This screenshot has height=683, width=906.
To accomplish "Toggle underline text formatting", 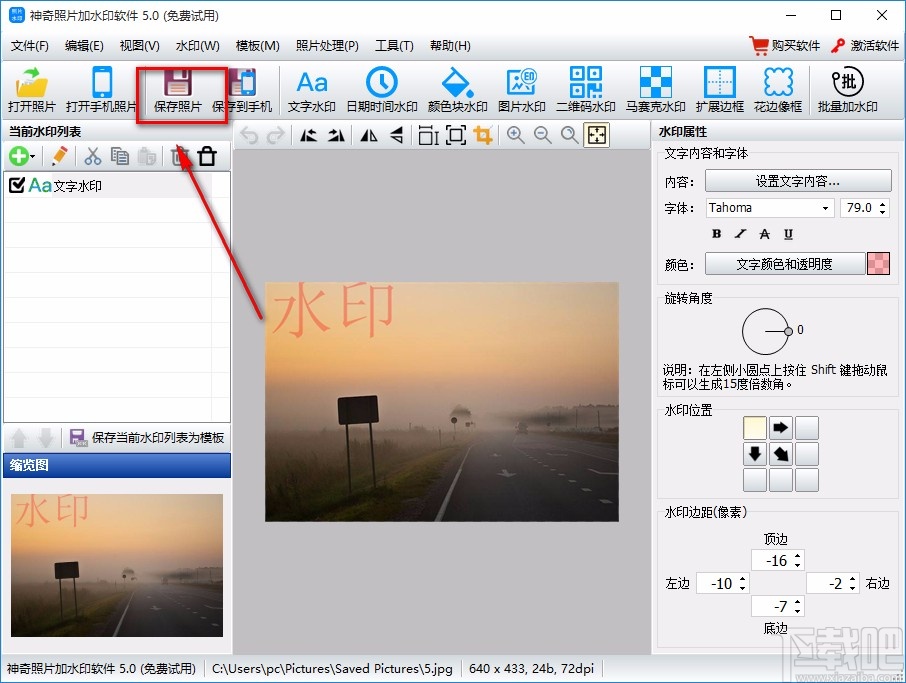I will pyautogui.click(x=788, y=233).
